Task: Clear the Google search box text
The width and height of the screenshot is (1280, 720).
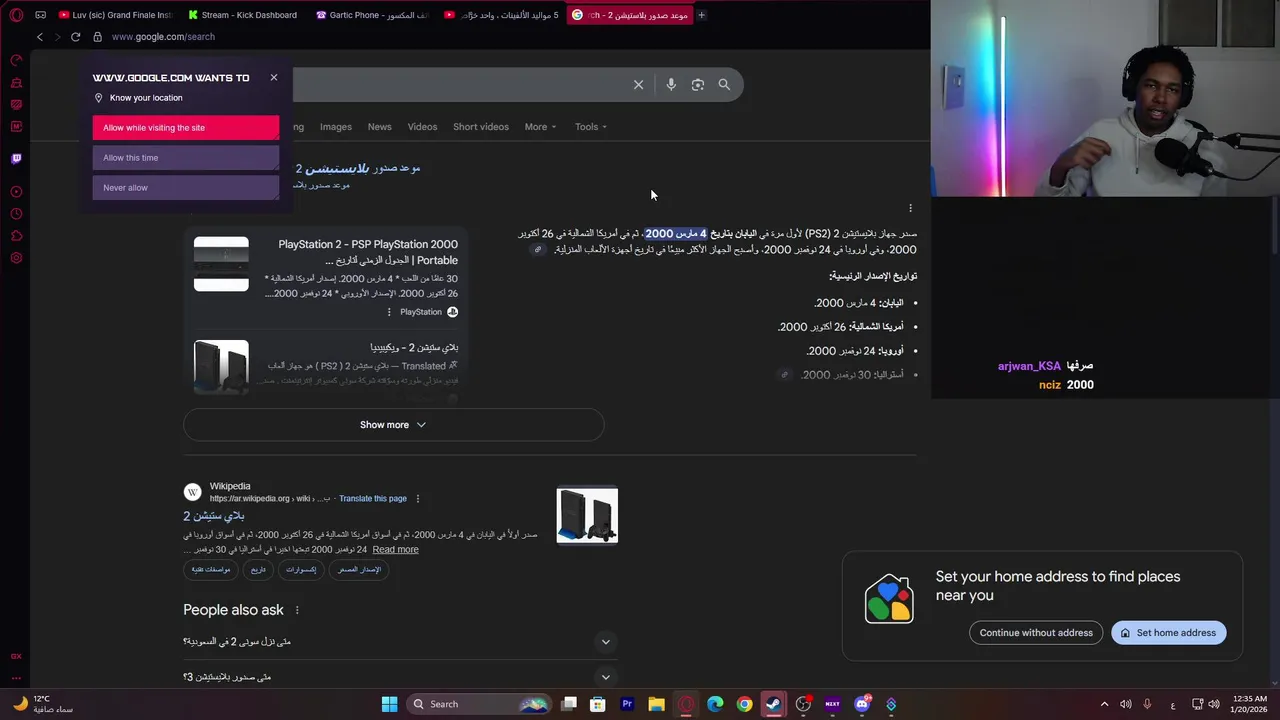Action: point(638,85)
